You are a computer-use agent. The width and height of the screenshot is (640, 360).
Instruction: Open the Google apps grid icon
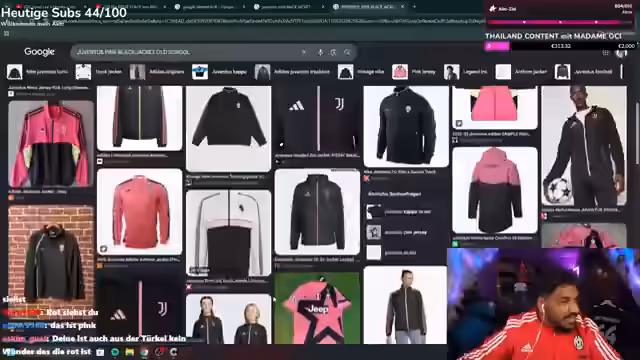tap(606, 53)
